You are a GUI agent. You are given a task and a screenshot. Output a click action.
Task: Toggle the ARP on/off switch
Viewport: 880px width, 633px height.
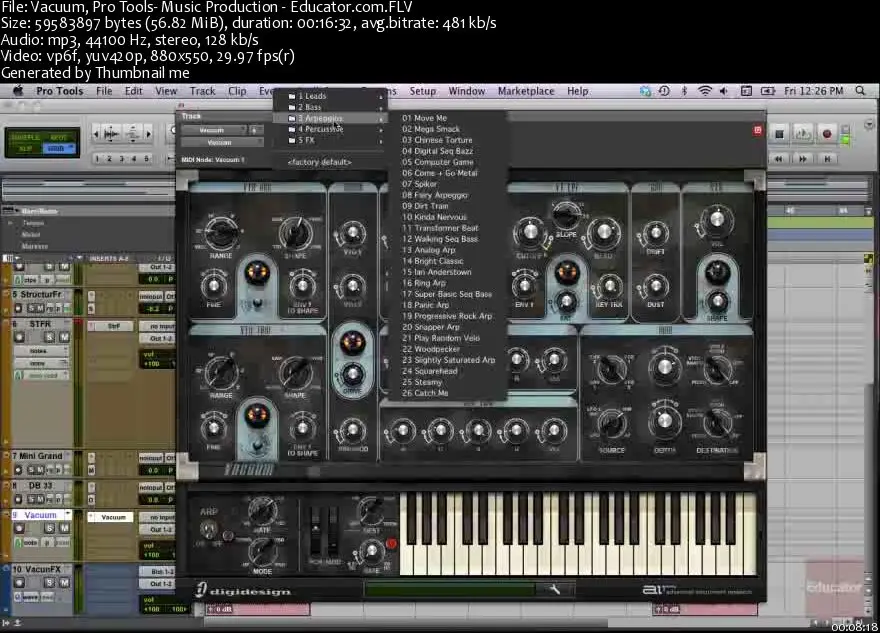coord(209,530)
